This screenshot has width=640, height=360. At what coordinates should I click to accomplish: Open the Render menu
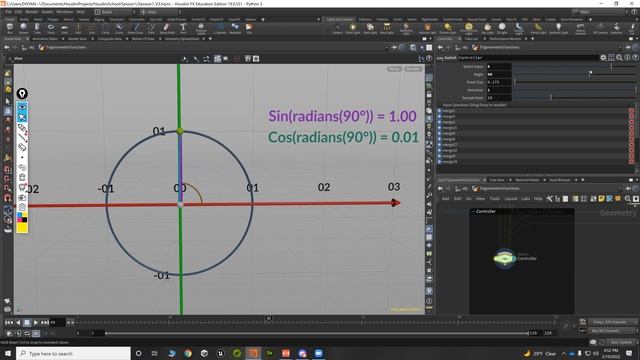pyautogui.click(x=31, y=12)
